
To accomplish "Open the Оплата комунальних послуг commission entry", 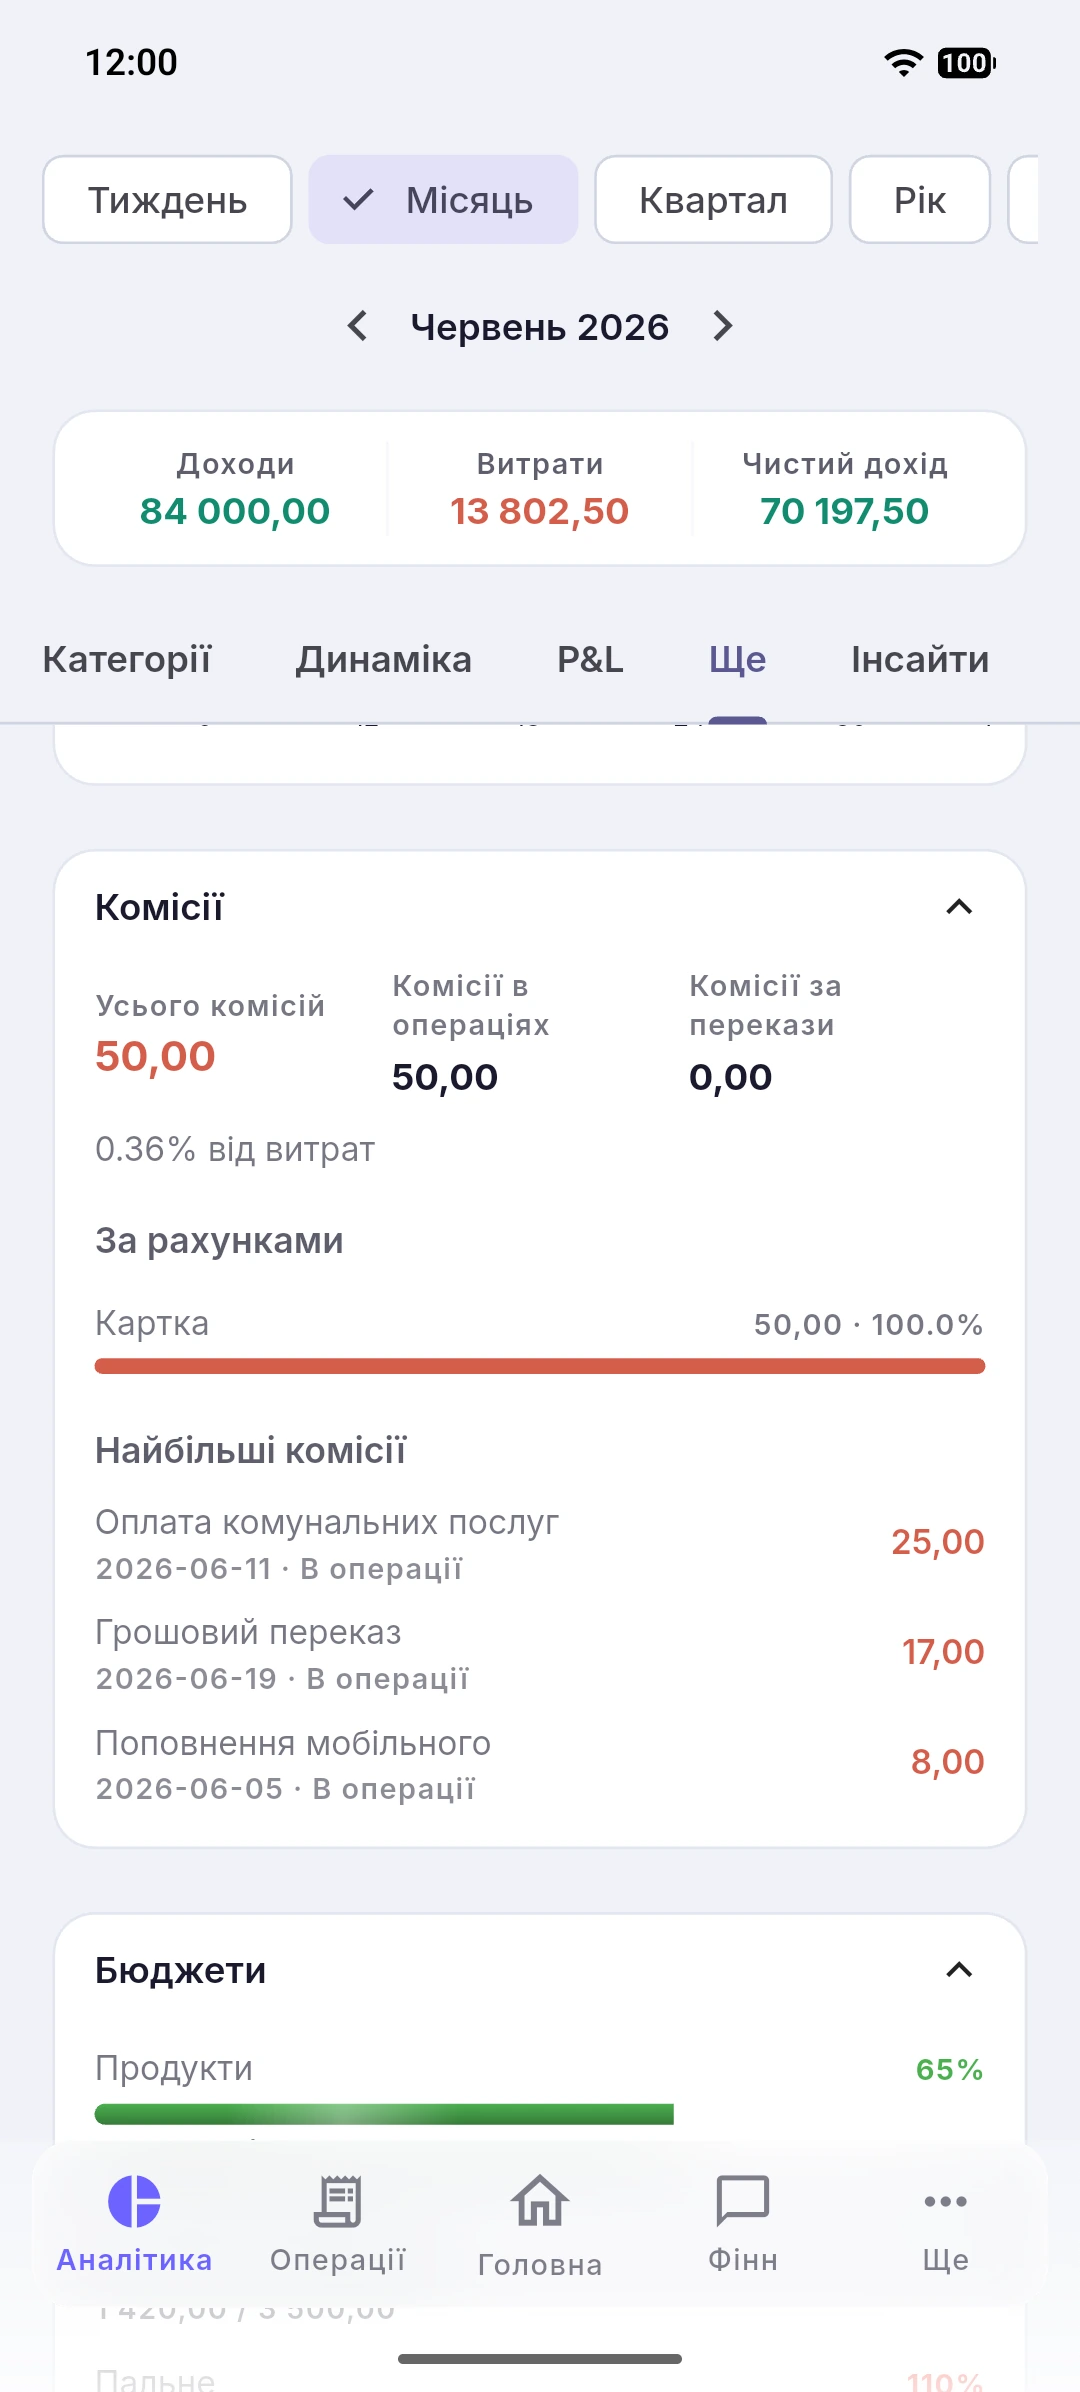I will pyautogui.click(x=540, y=1543).
